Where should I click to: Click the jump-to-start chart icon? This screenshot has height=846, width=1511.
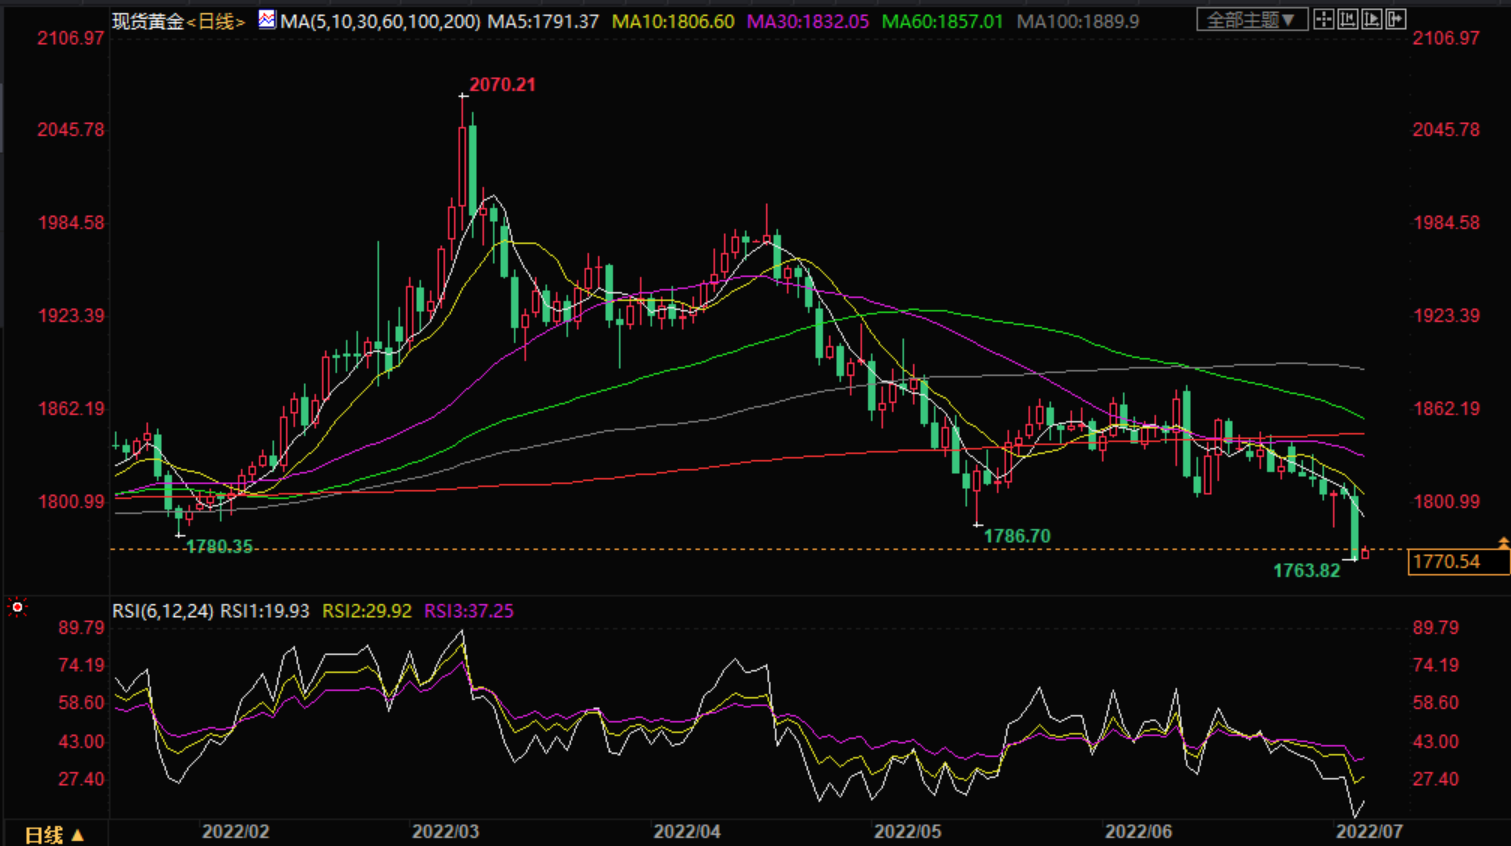tap(1348, 19)
